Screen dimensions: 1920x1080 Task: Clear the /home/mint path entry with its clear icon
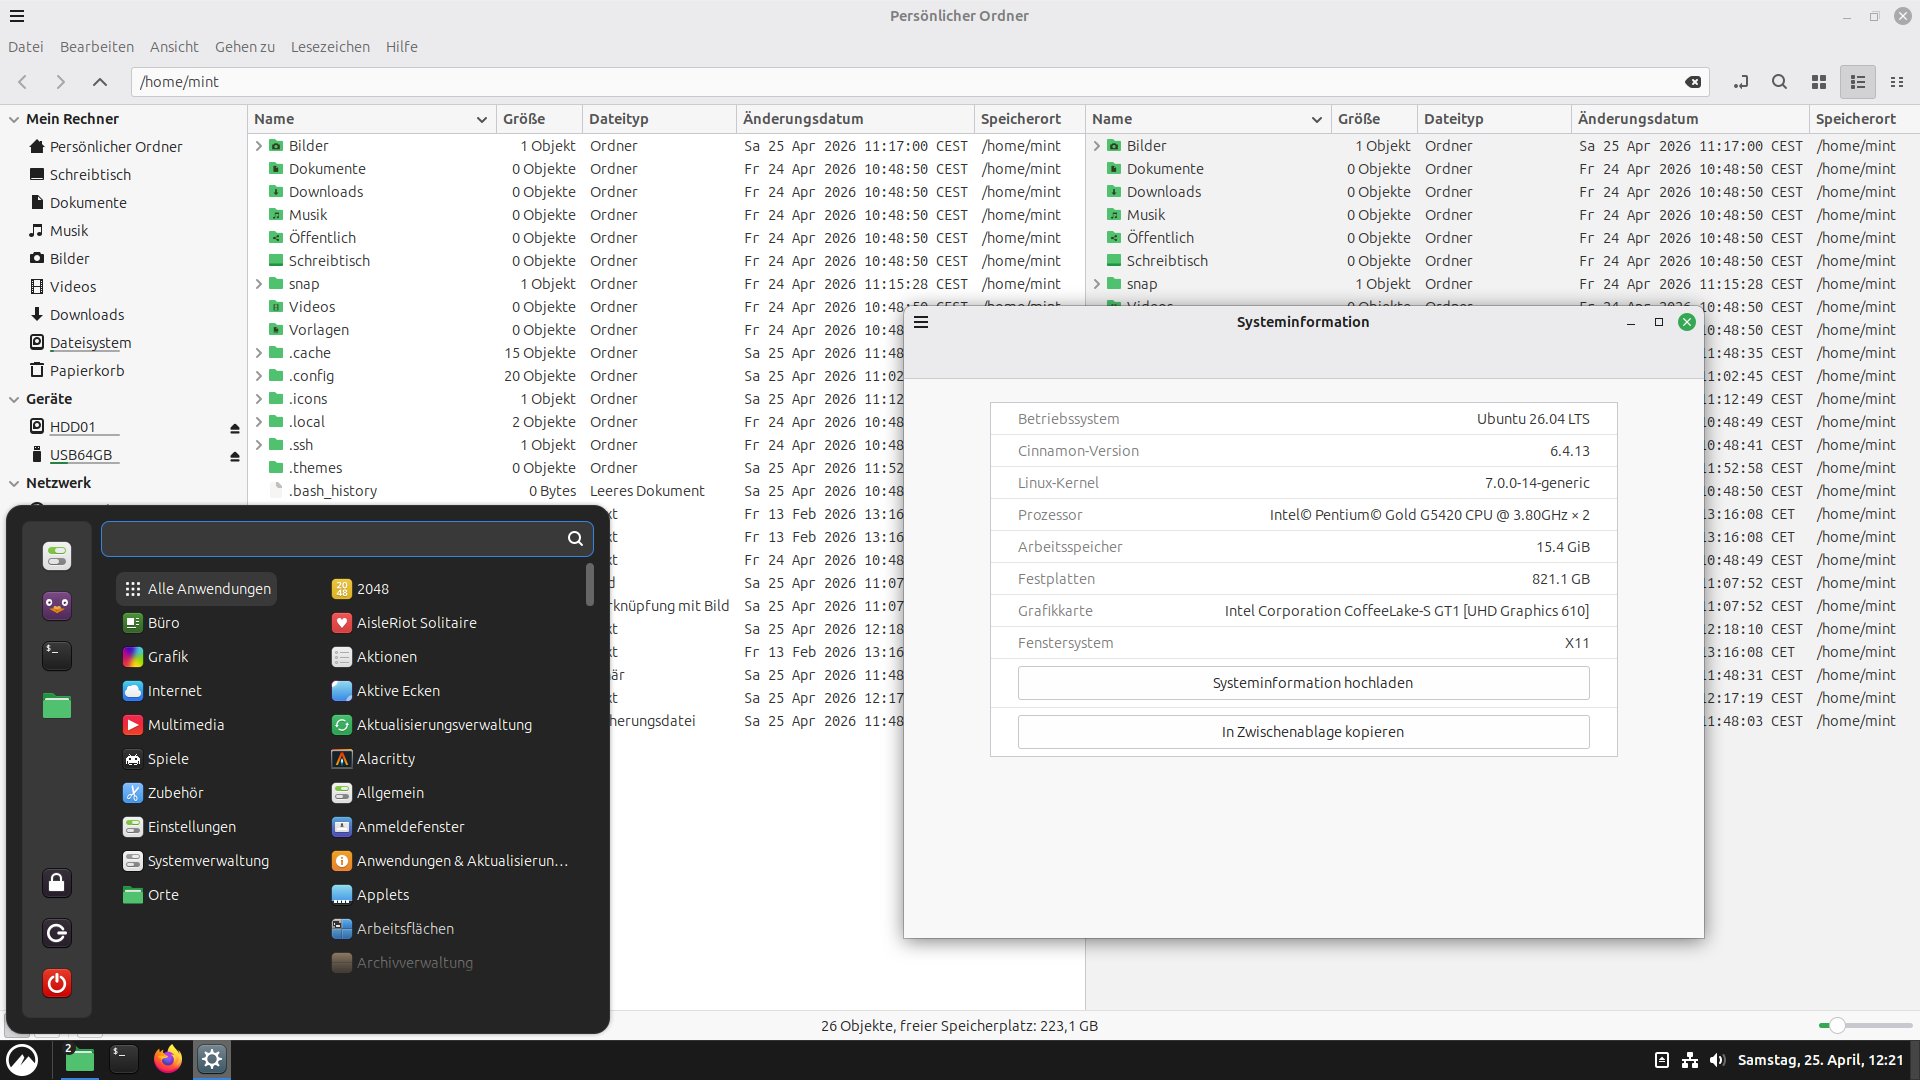pyautogui.click(x=1693, y=82)
